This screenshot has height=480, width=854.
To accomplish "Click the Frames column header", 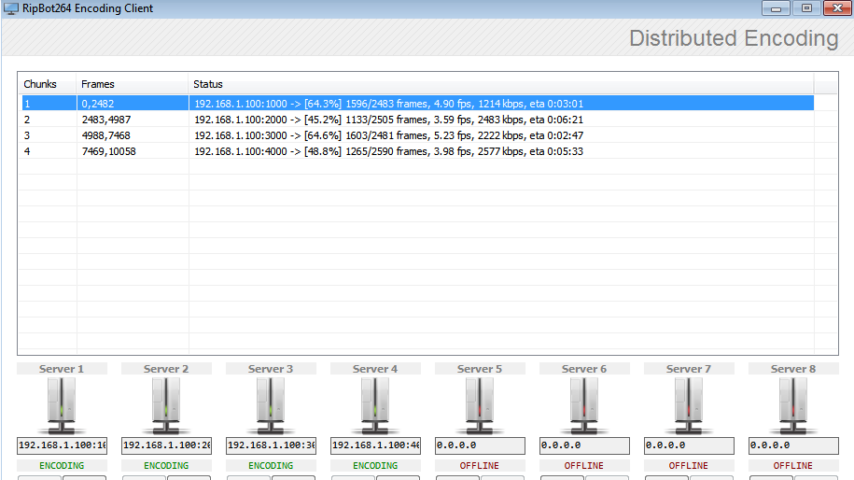I will point(132,84).
